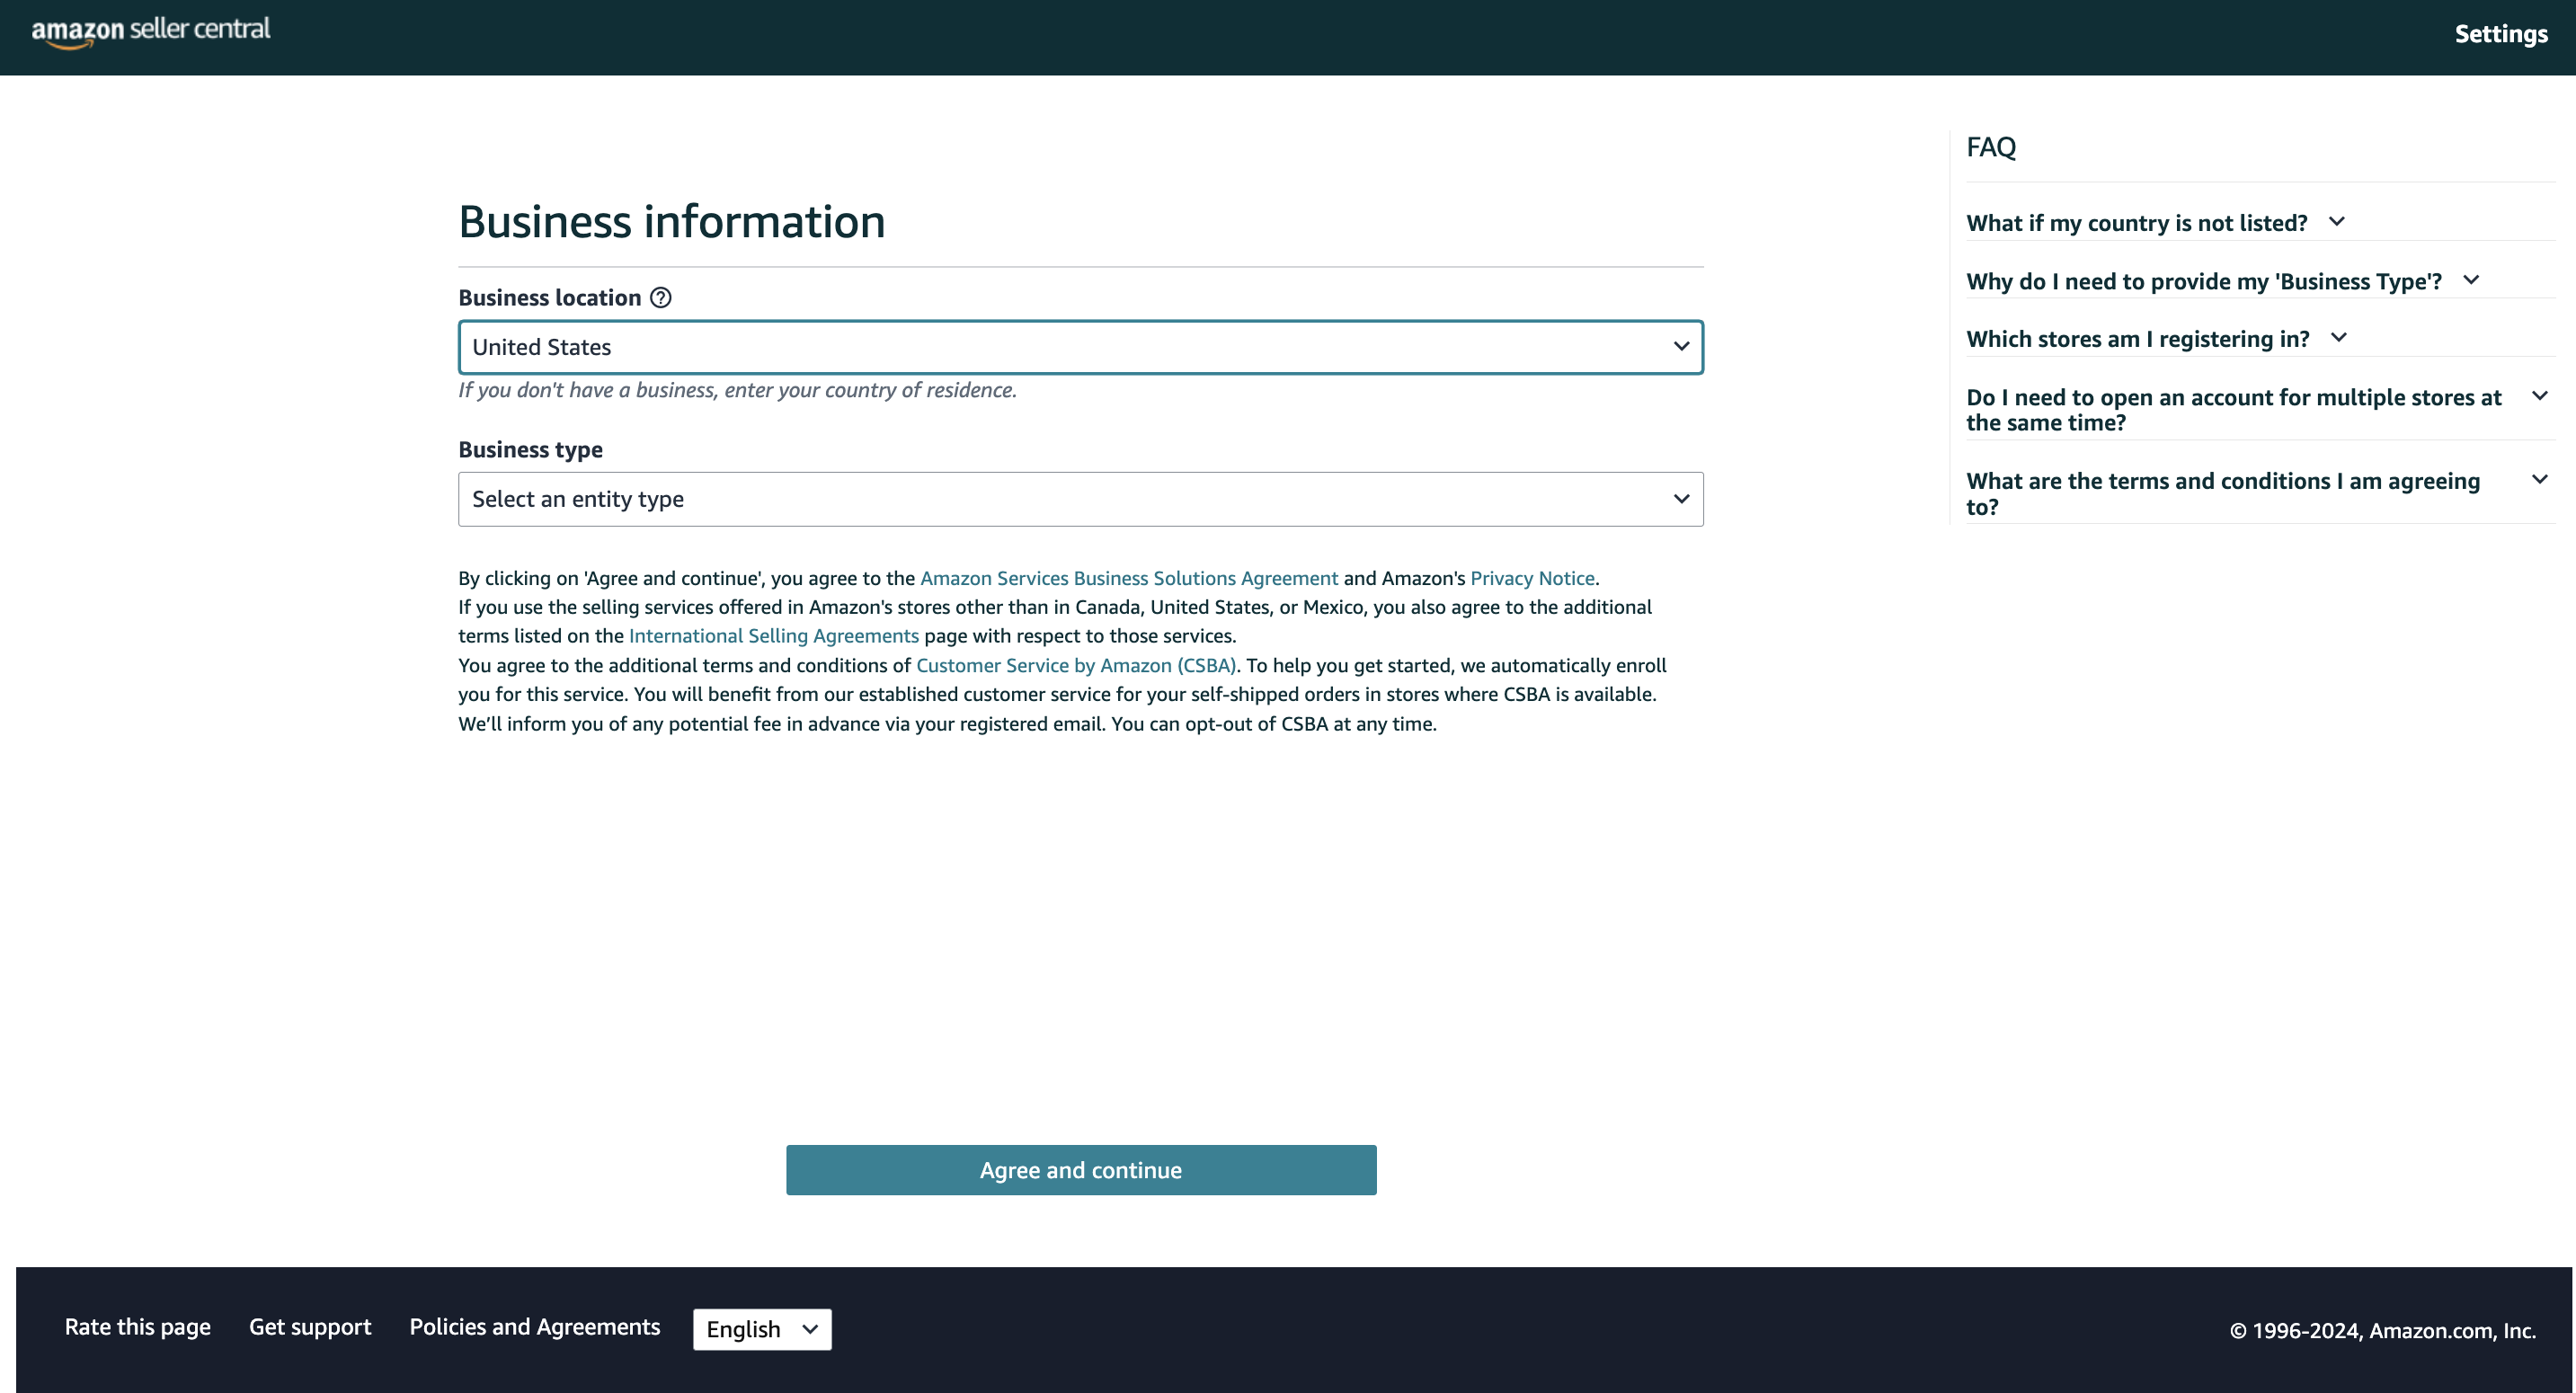Click the FAQ heading
Image resolution: width=2576 pixels, height=1393 pixels.
click(x=1991, y=147)
